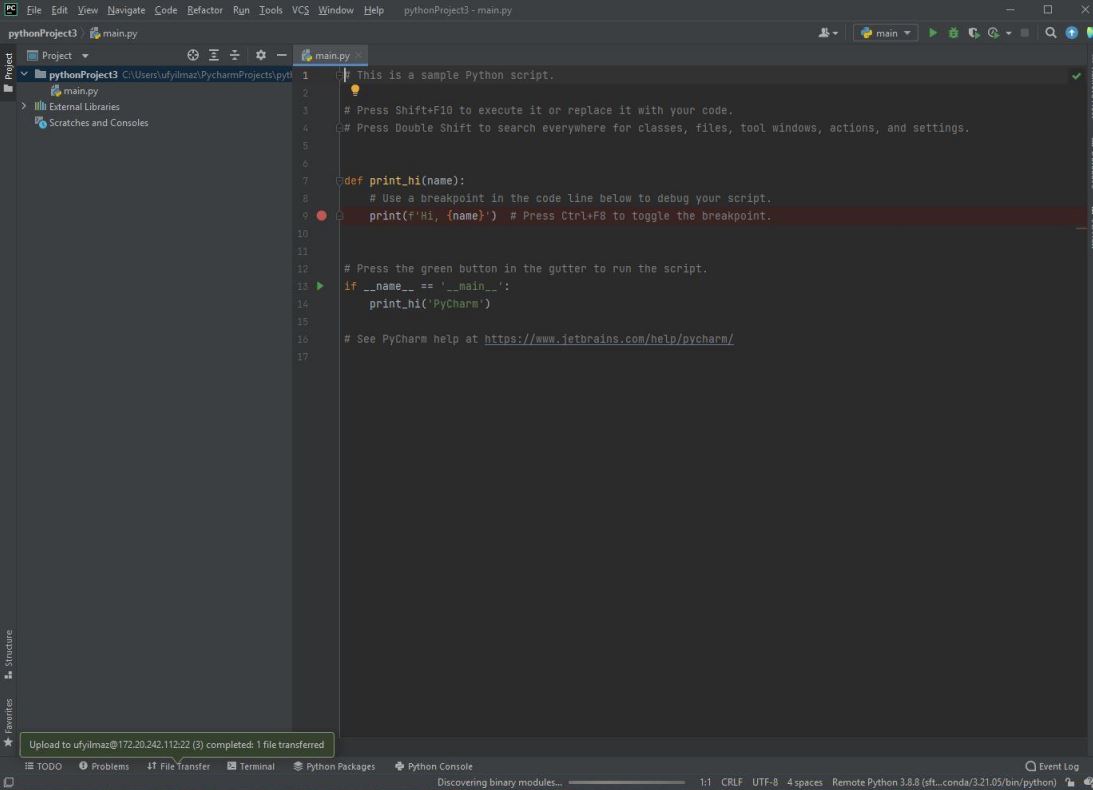Open the Project view mode dropdown

[84, 55]
